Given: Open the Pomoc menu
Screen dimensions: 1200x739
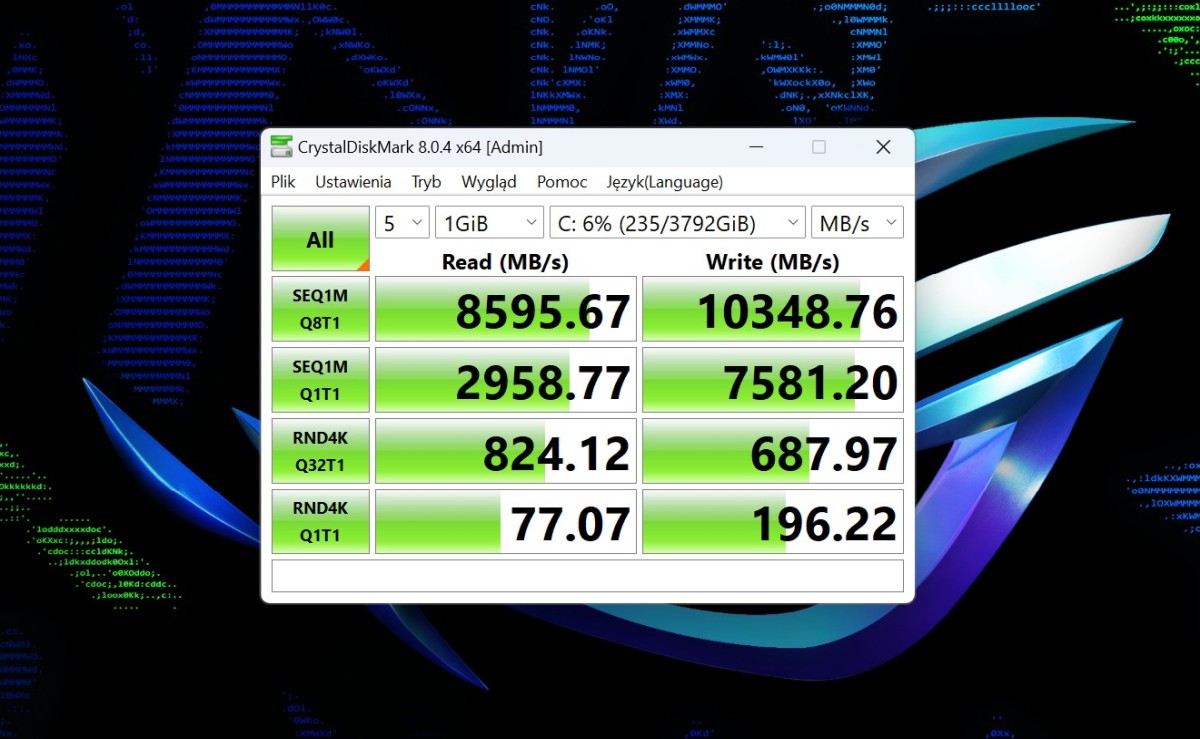Looking at the screenshot, I should (562, 182).
